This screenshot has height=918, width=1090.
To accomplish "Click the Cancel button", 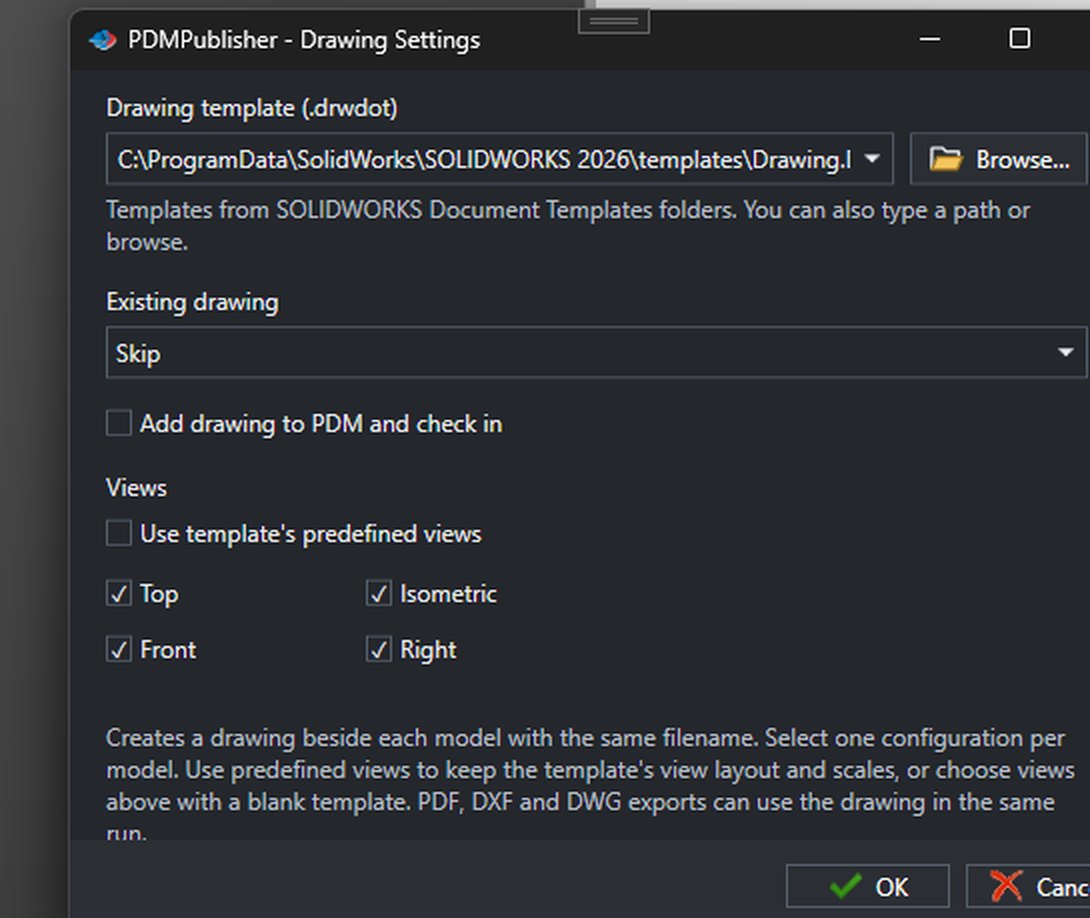I will click(1028, 887).
